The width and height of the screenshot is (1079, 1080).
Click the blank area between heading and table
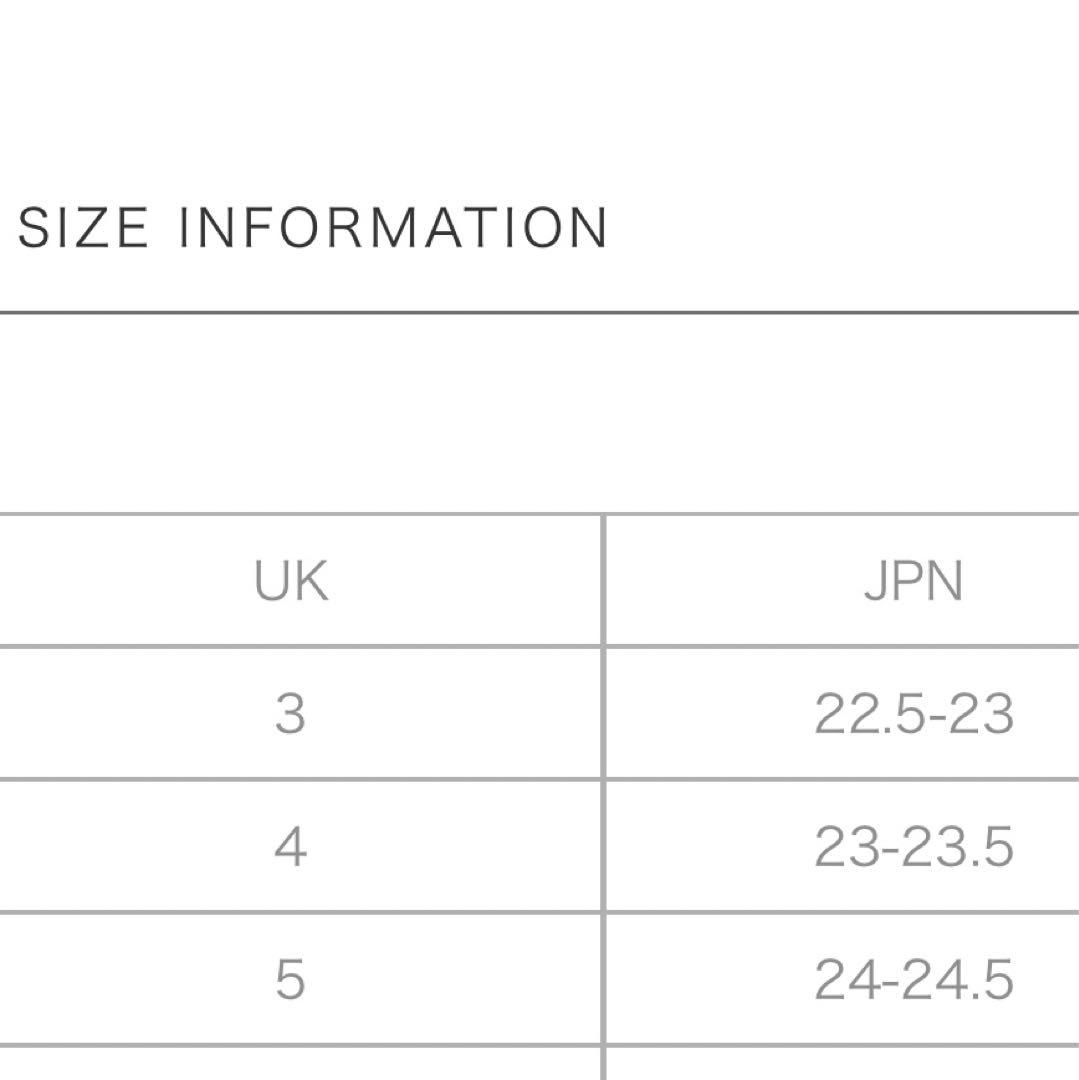[539, 413]
